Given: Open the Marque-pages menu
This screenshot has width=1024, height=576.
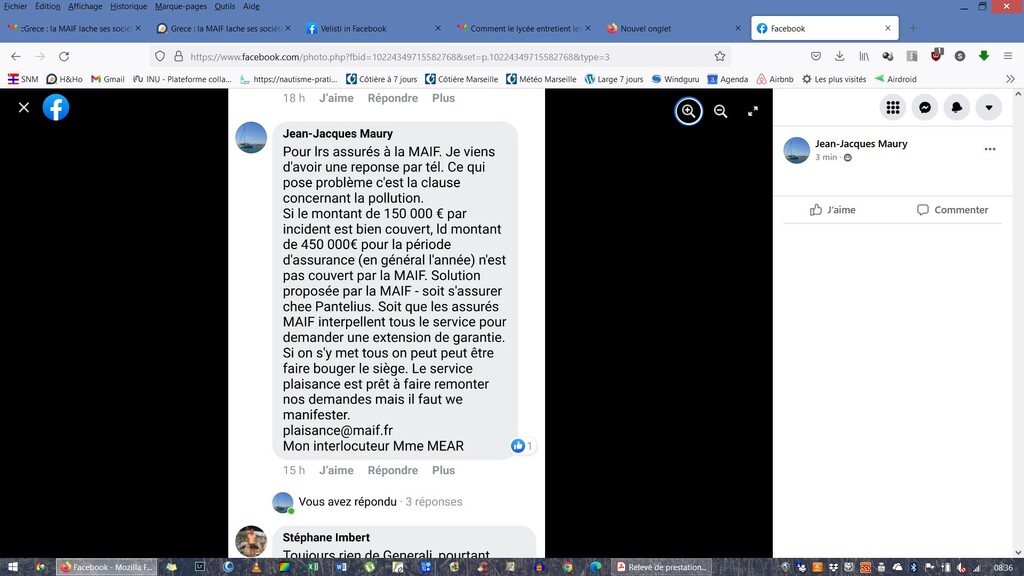Looking at the screenshot, I should click(x=181, y=7).
